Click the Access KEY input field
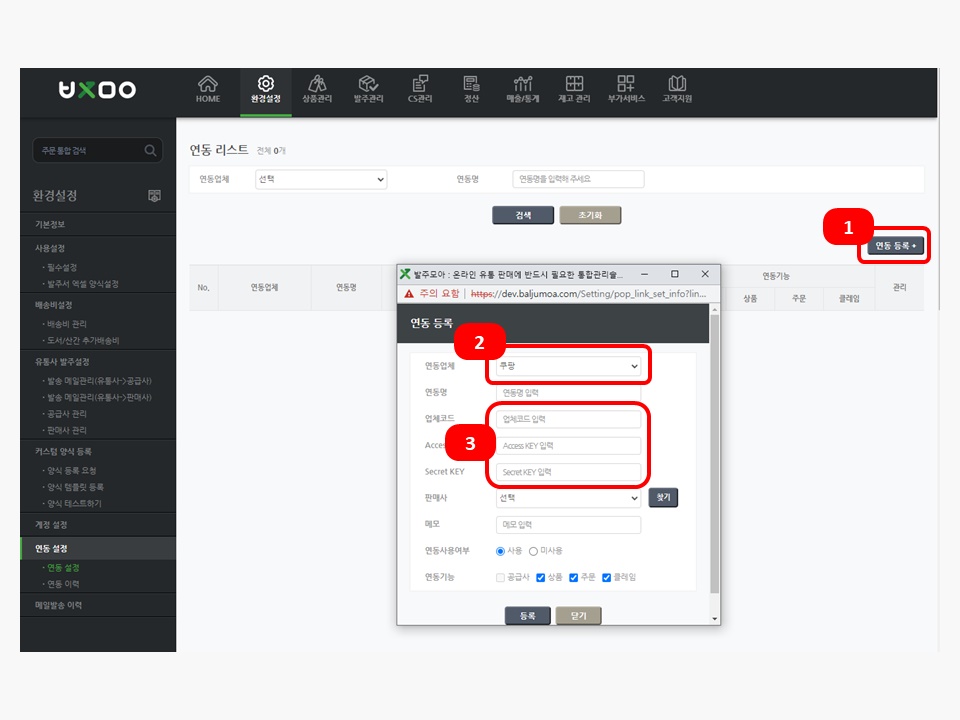 pos(568,446)
